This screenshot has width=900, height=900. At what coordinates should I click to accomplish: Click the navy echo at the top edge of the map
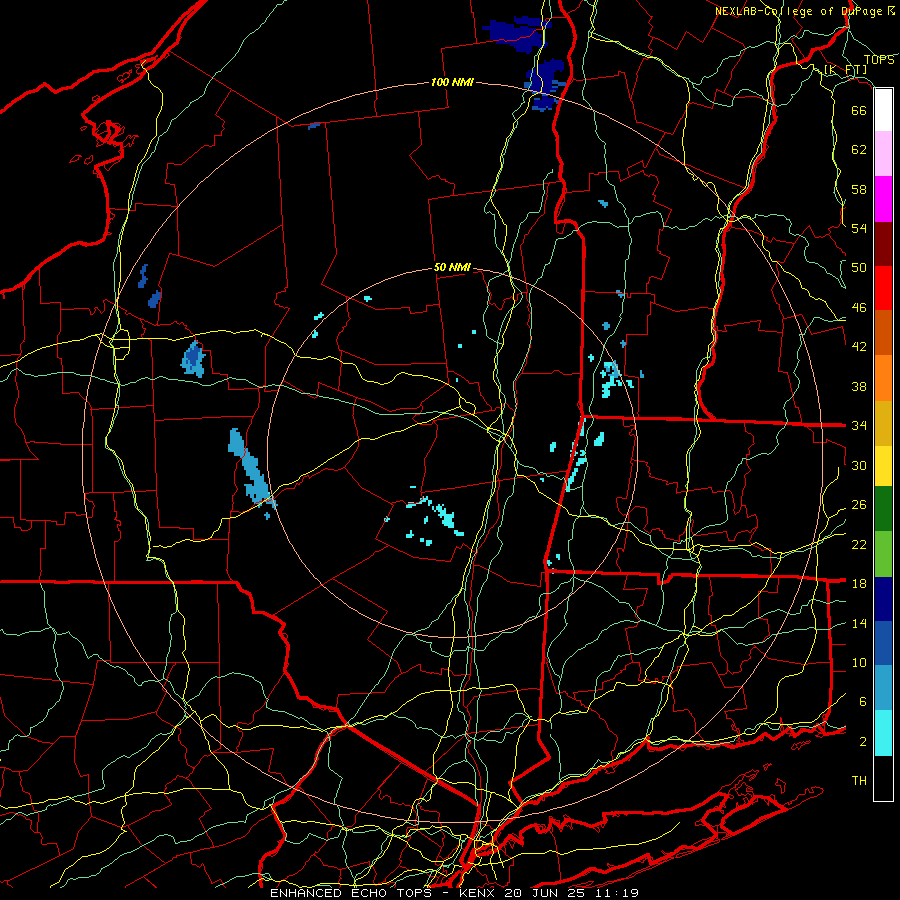coord(517,33)
